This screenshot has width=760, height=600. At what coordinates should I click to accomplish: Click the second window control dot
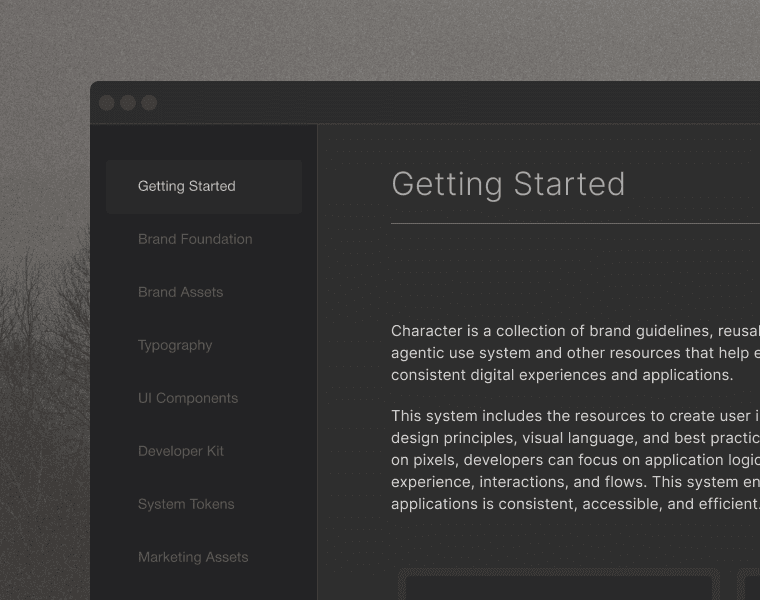(x=128, y=103)
